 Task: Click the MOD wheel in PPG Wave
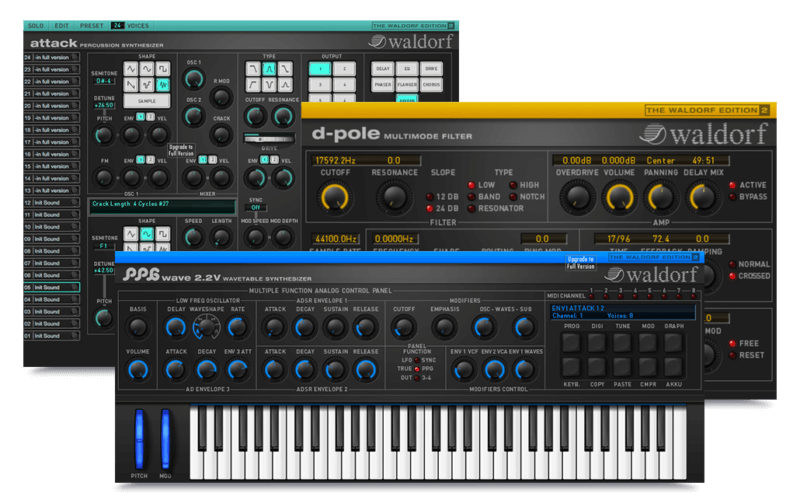click(x=165, y=439)
